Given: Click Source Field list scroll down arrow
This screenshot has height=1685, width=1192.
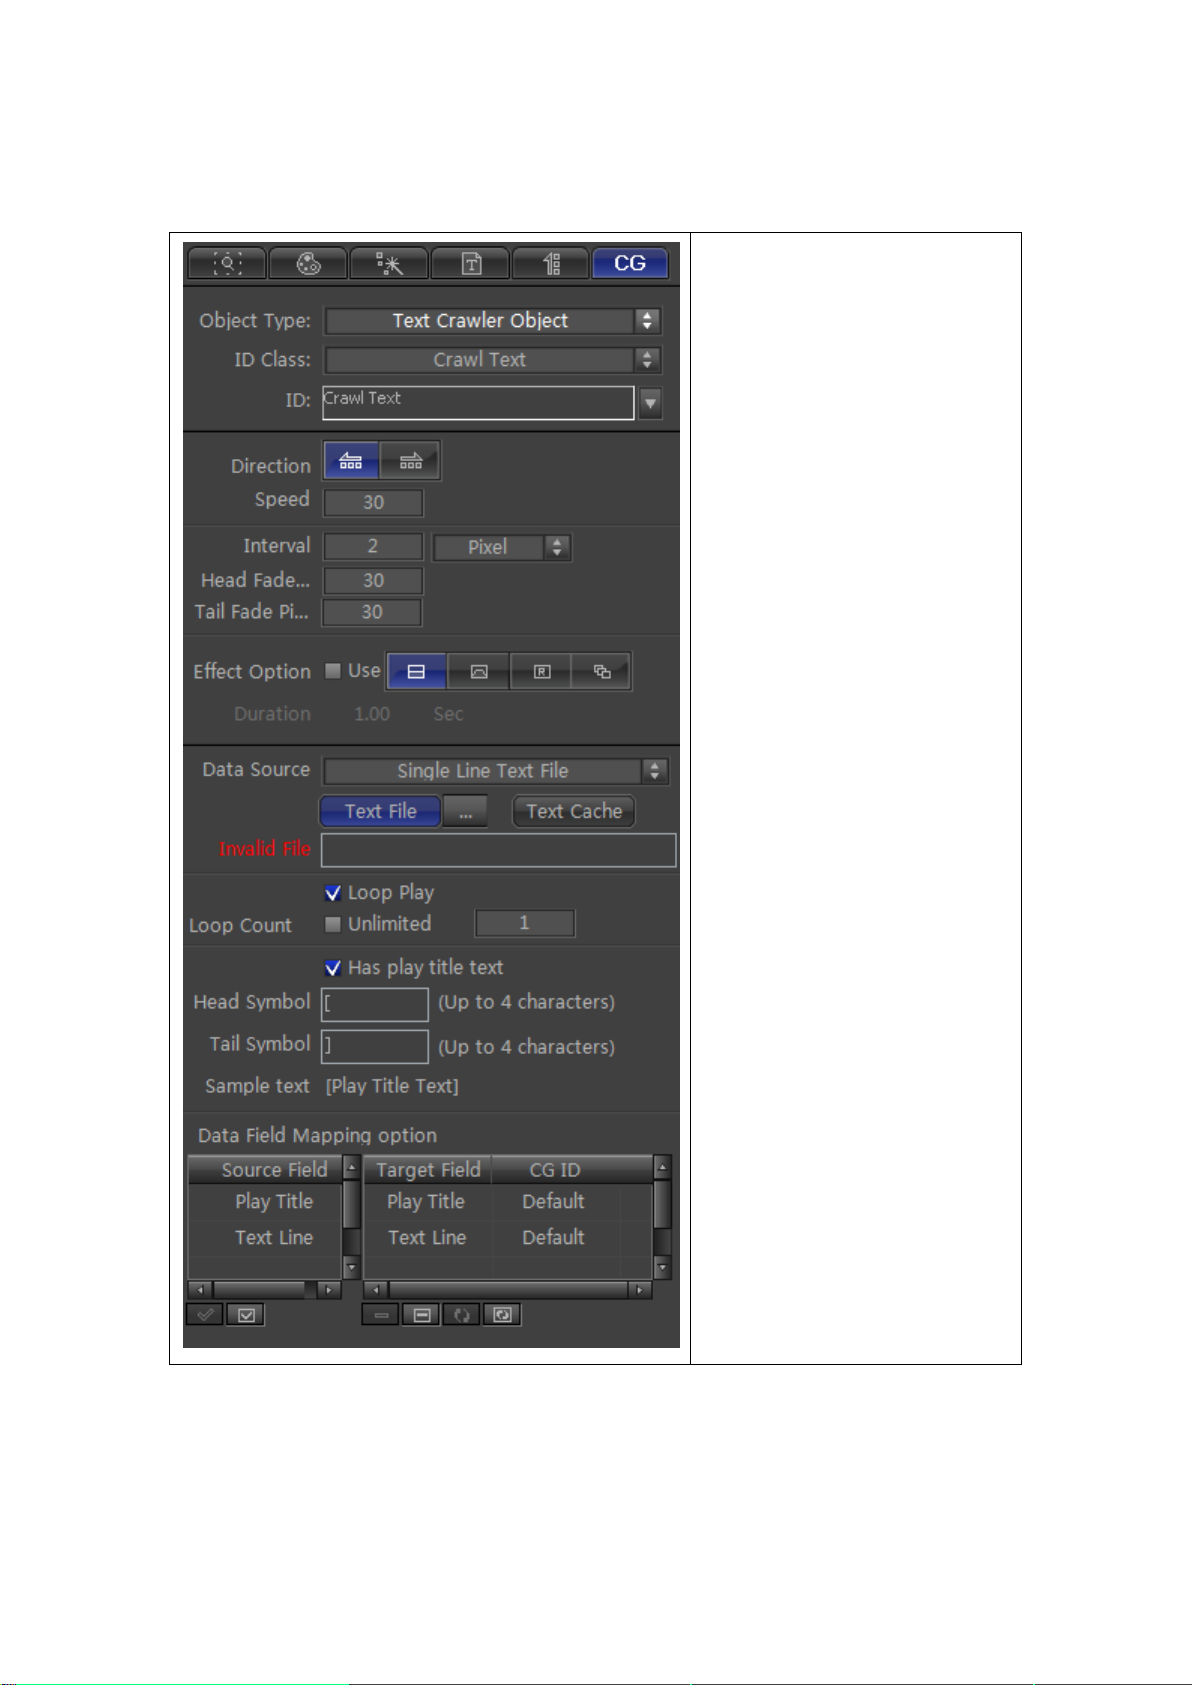Looking at the screenshot, I should (x=351, y=1268).
